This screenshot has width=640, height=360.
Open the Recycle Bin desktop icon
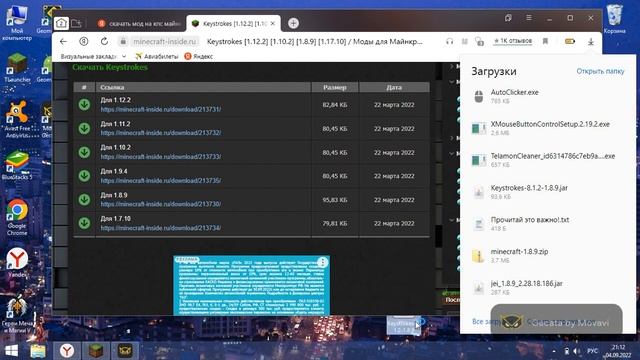click(614, 20)
